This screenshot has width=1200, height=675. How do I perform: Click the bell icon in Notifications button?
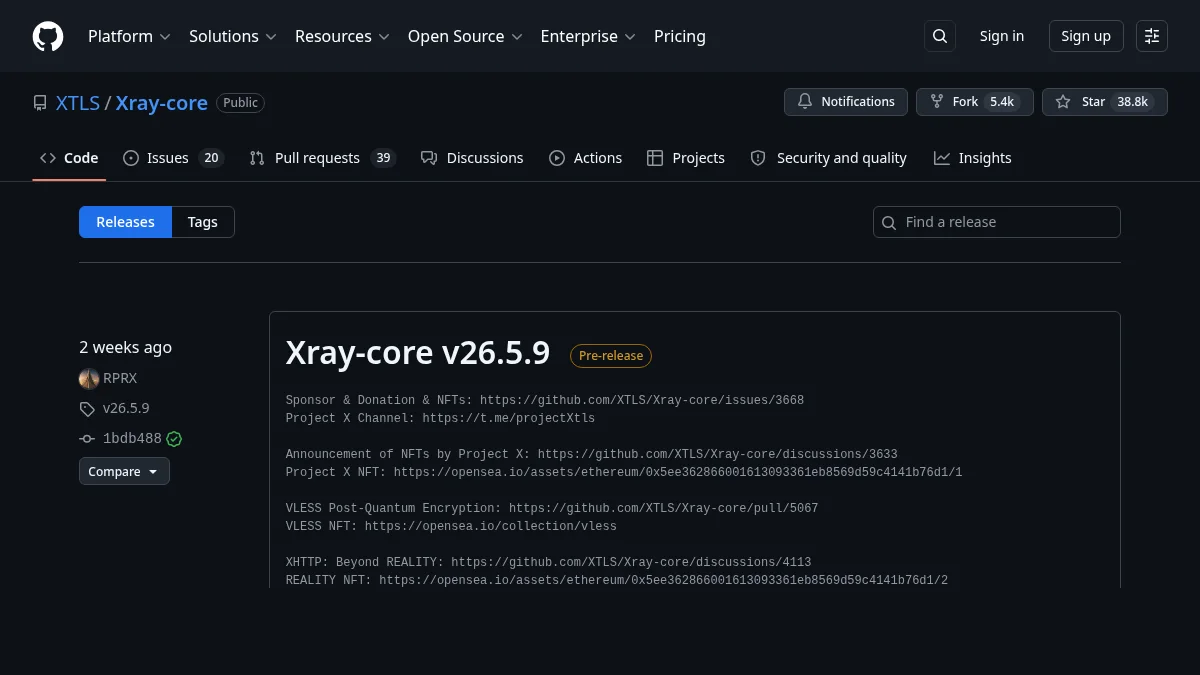coord(805,102)
